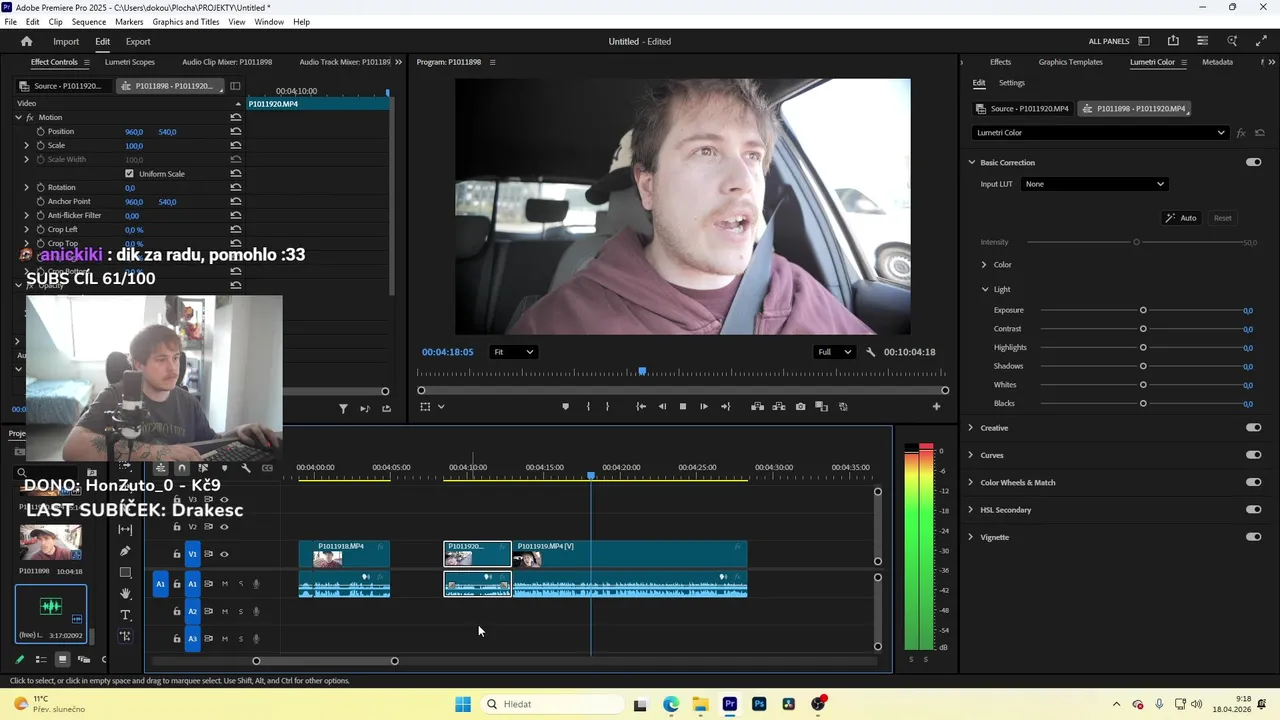Select the Type tool

coord(125,615)
